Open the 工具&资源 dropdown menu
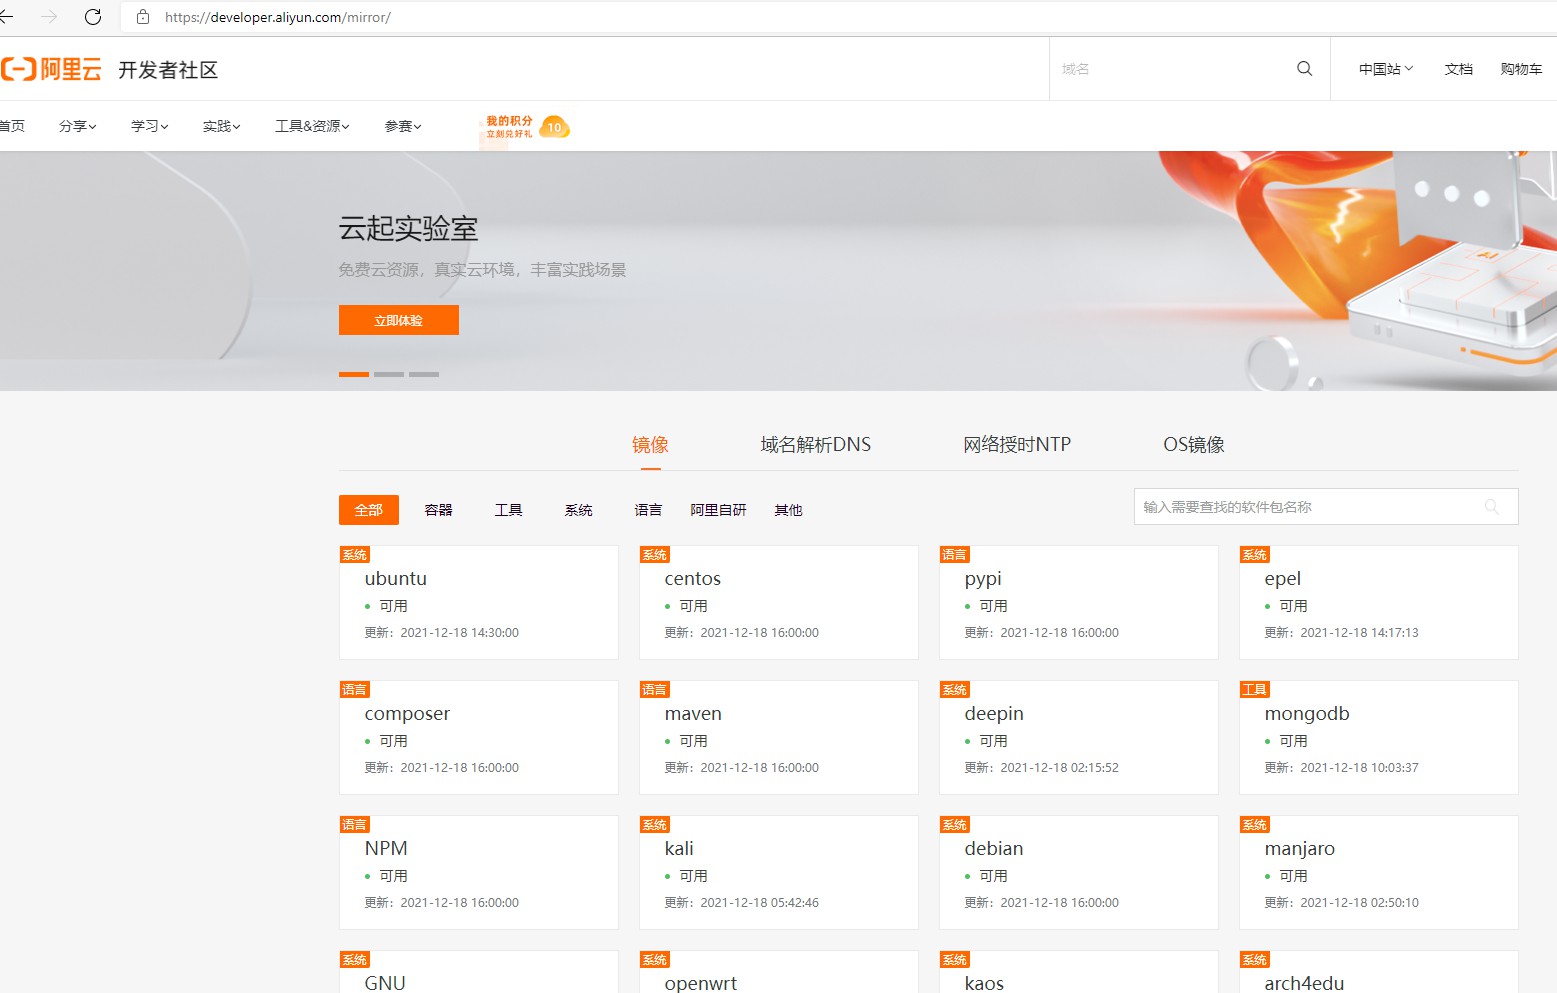The height and width of the screenshot is (993, 1557). click(311, 126)
